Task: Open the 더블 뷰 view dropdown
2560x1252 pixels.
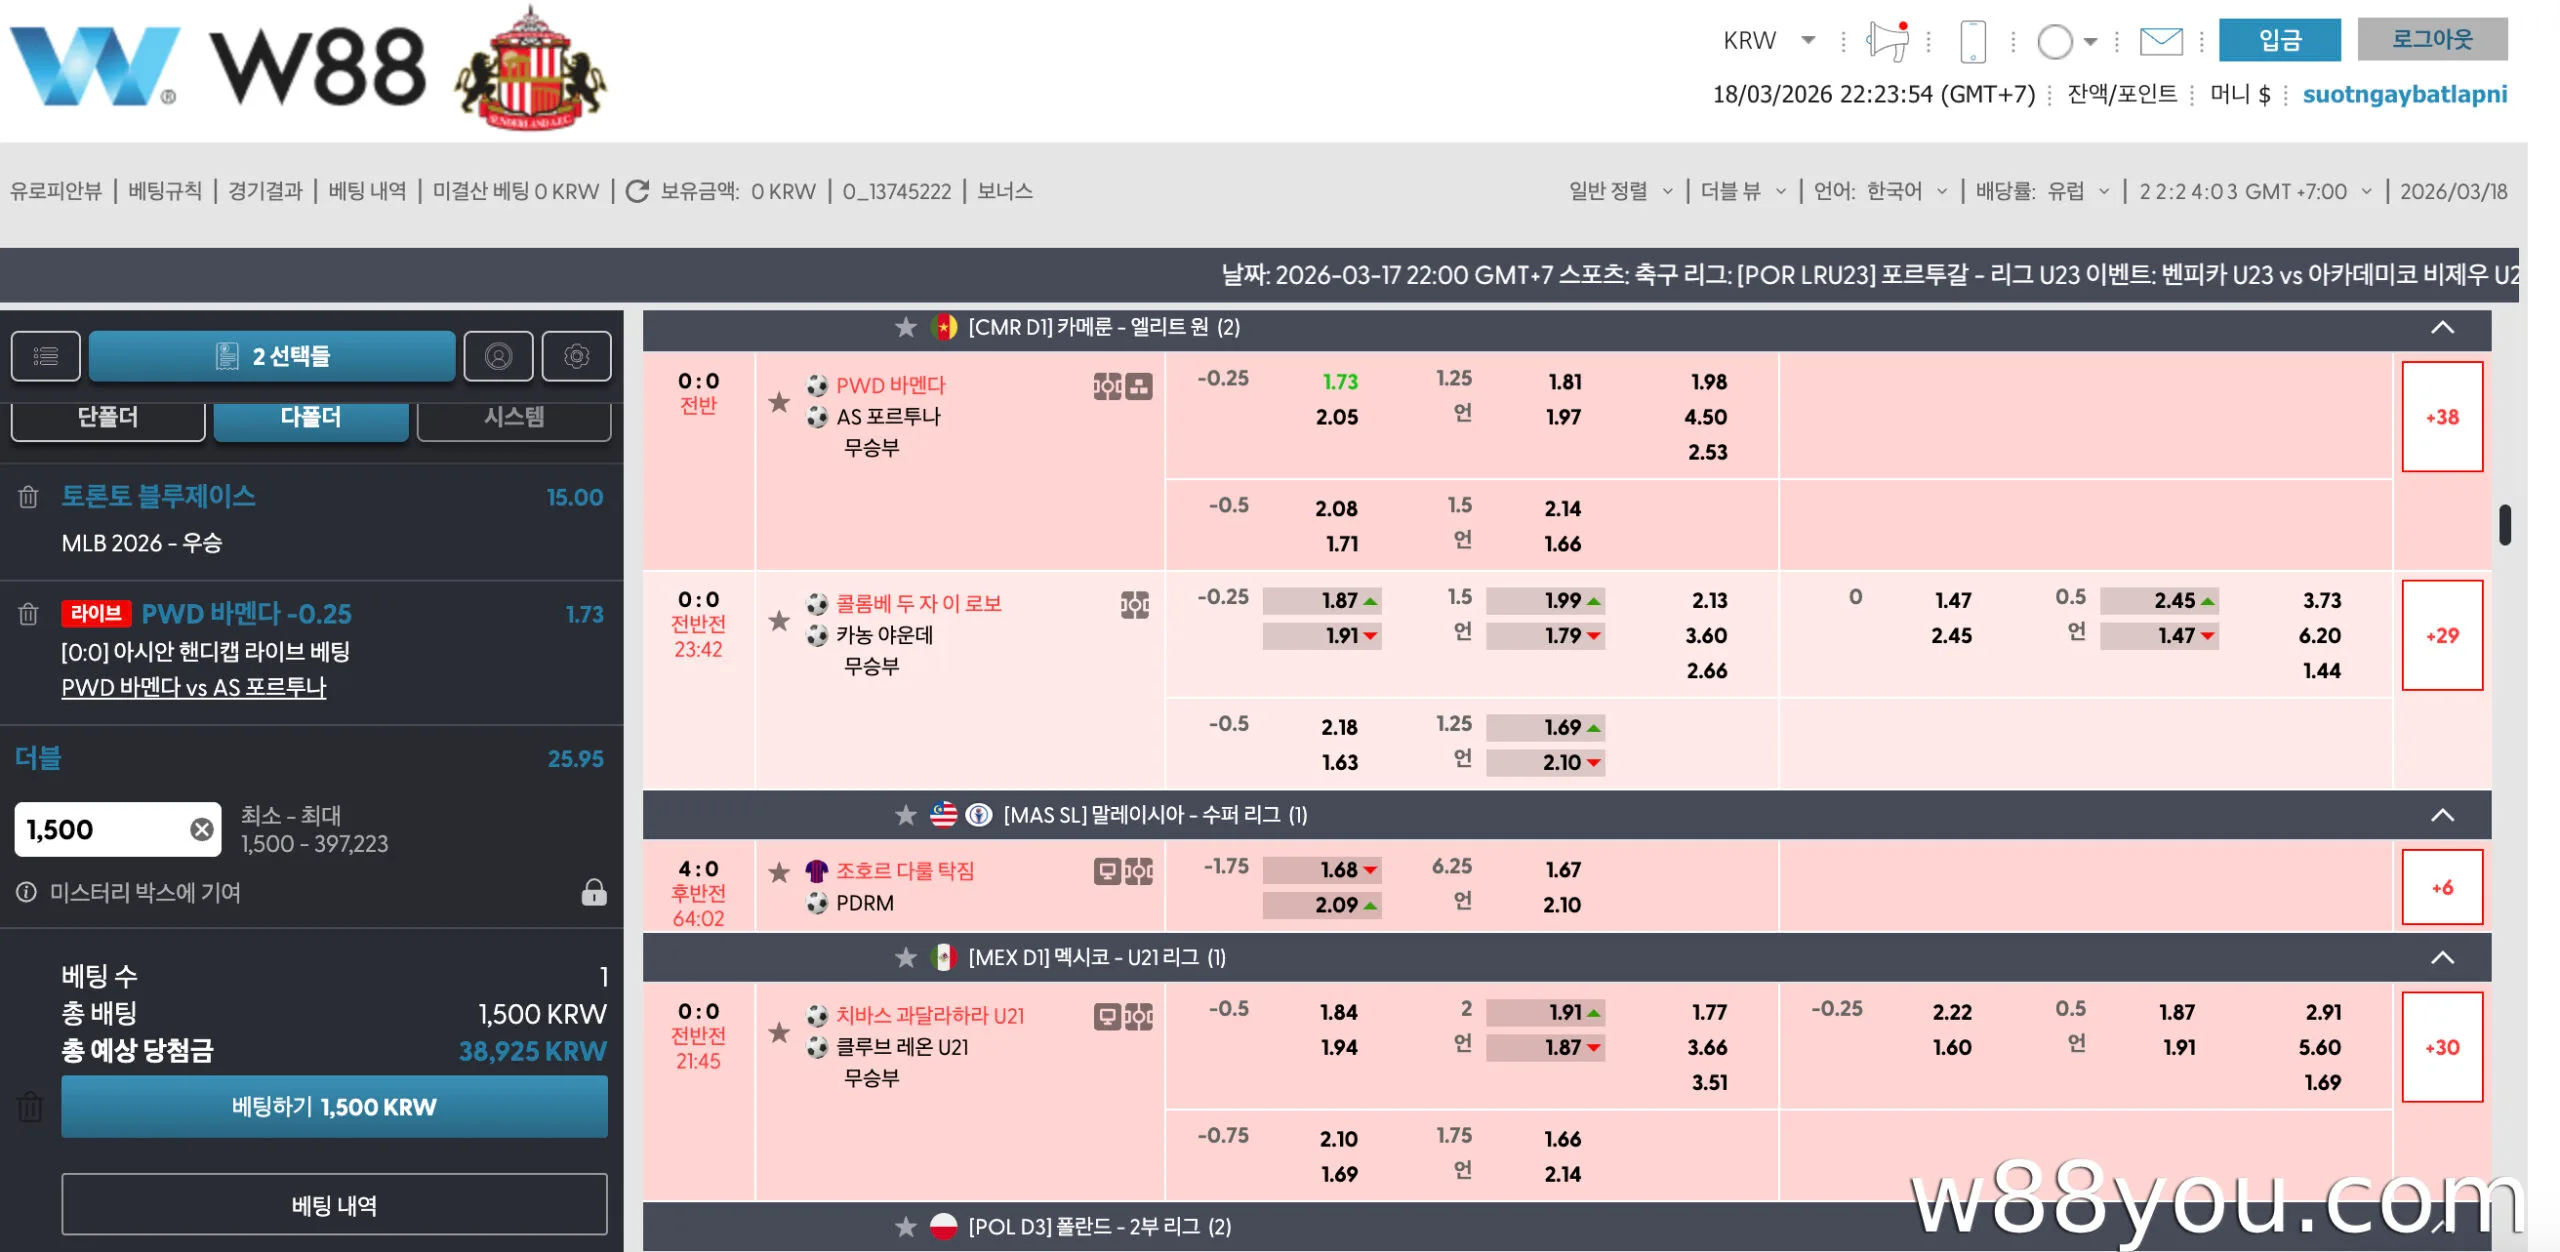Action: tap(1744, 191)
